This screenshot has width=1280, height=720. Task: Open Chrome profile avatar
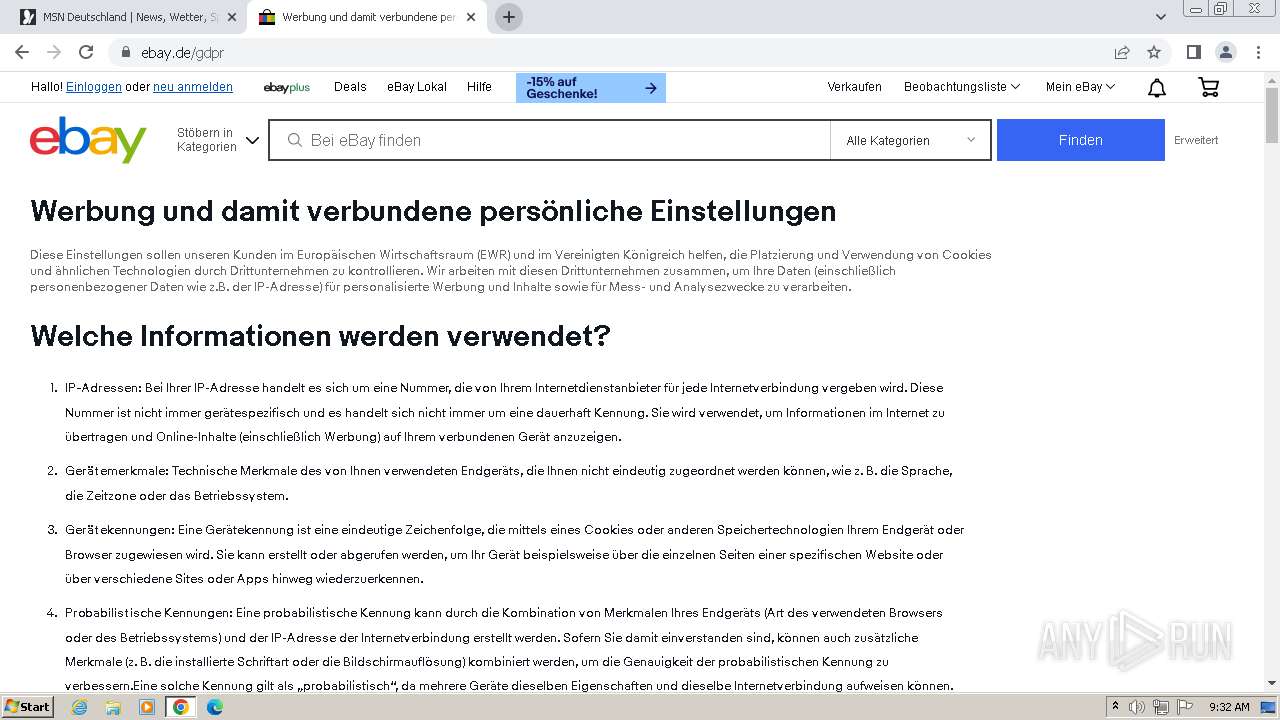(1226, 52)
